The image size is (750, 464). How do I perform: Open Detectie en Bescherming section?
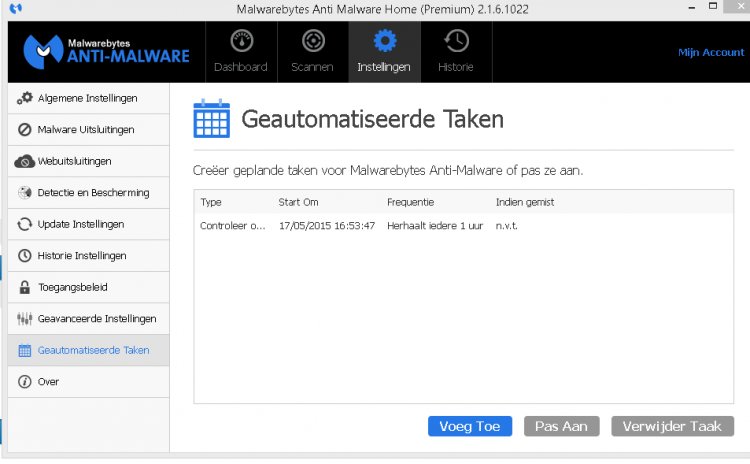pos(93,193)
